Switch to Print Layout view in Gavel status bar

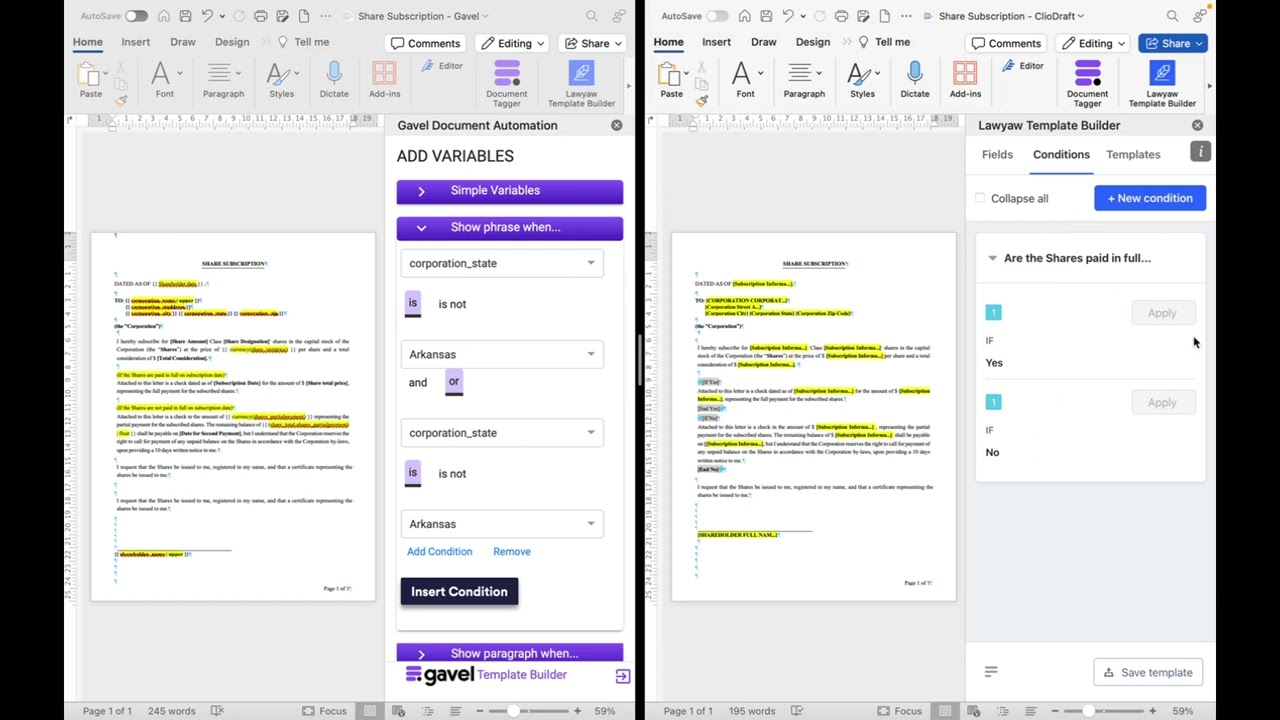(370, 711)
